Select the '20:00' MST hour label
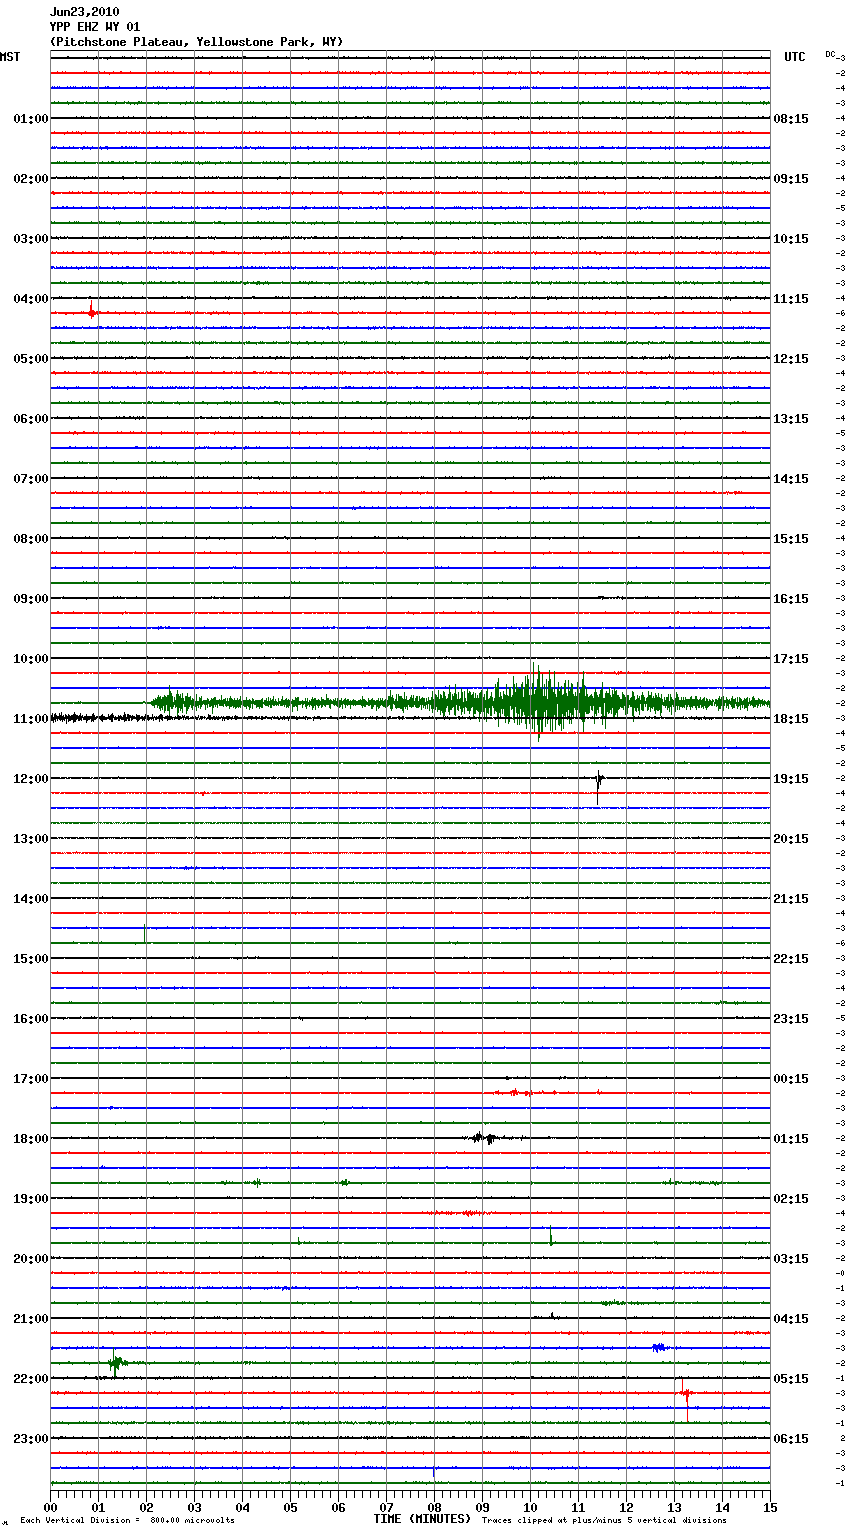Viewport: 850px width, 1534px height. pyautogui.click(x=31, y=1259)
